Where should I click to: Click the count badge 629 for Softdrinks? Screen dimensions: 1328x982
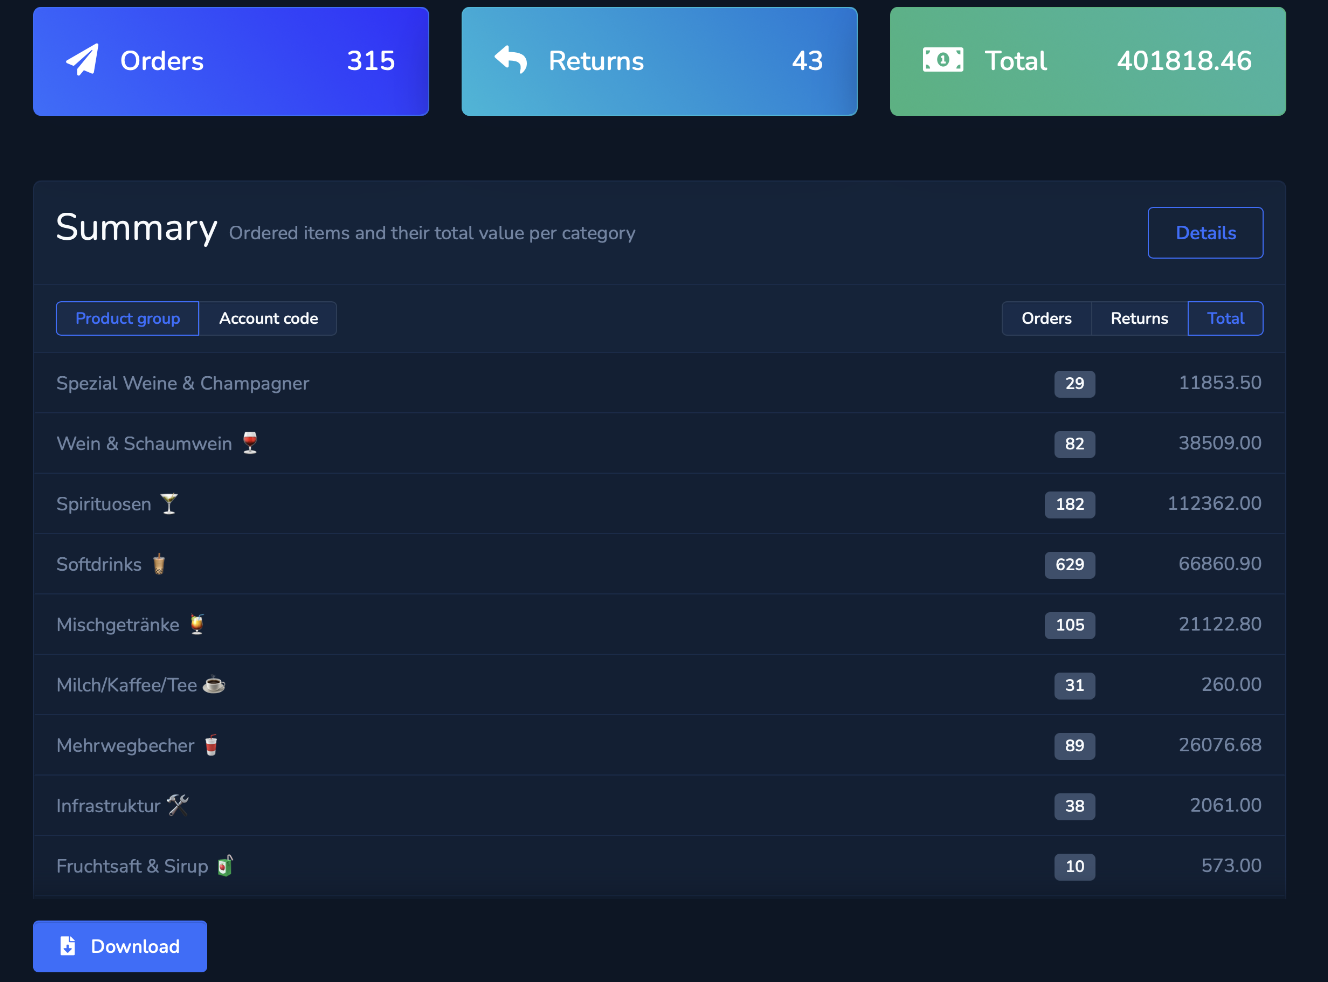coord(1070,564)
